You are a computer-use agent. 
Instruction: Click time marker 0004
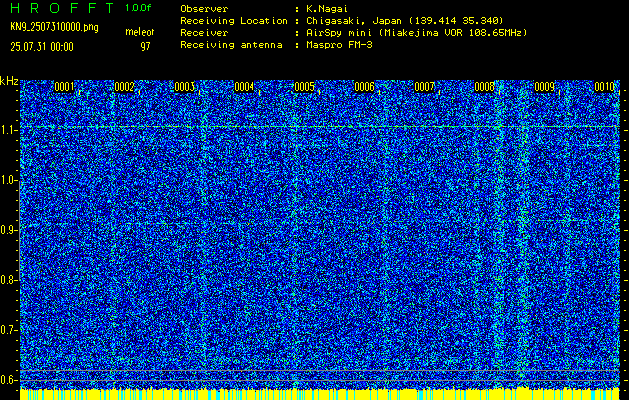point(244,87)
